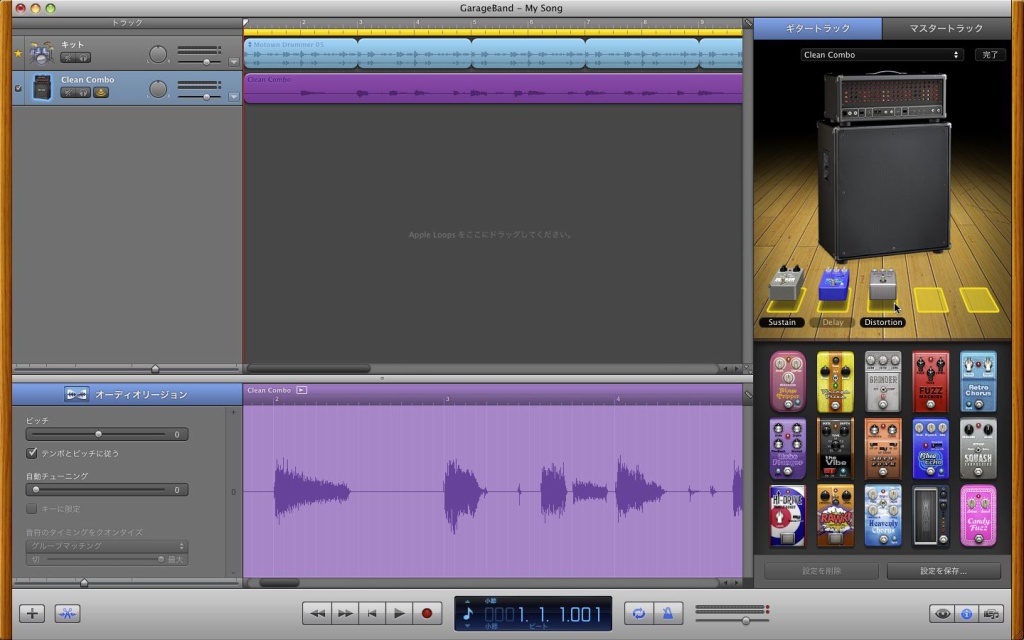Choose the black Vibe pedal
Screen dimensions: 1024x640
tap(835, 449)
